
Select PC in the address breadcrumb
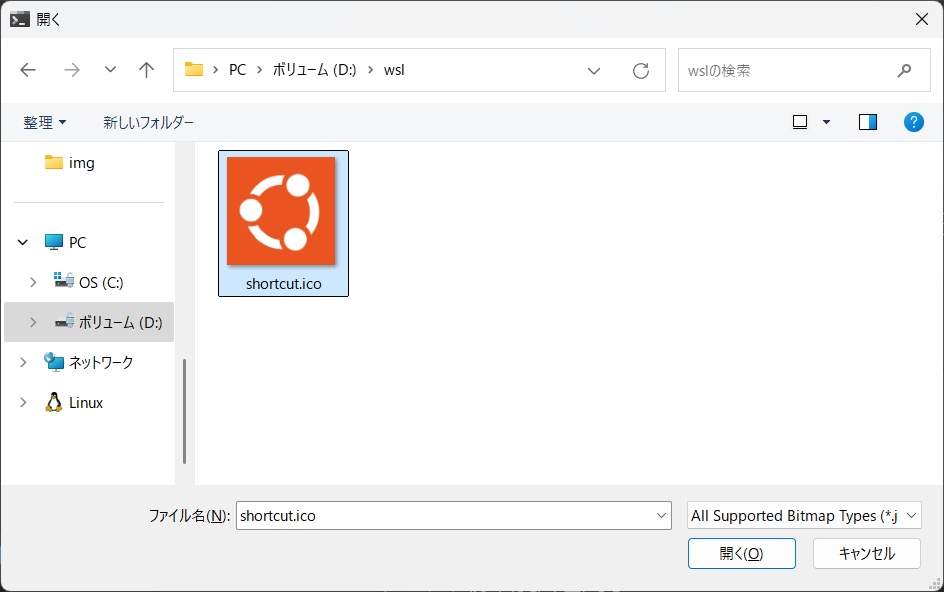(237, 70)
